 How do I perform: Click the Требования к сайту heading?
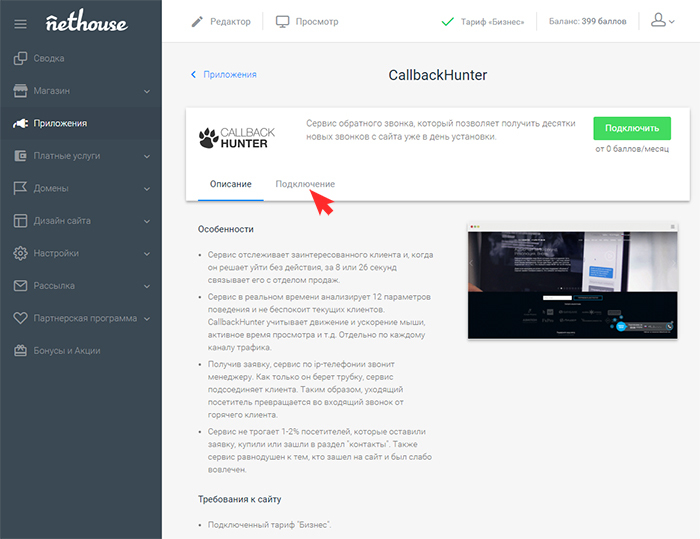[240, 499]
